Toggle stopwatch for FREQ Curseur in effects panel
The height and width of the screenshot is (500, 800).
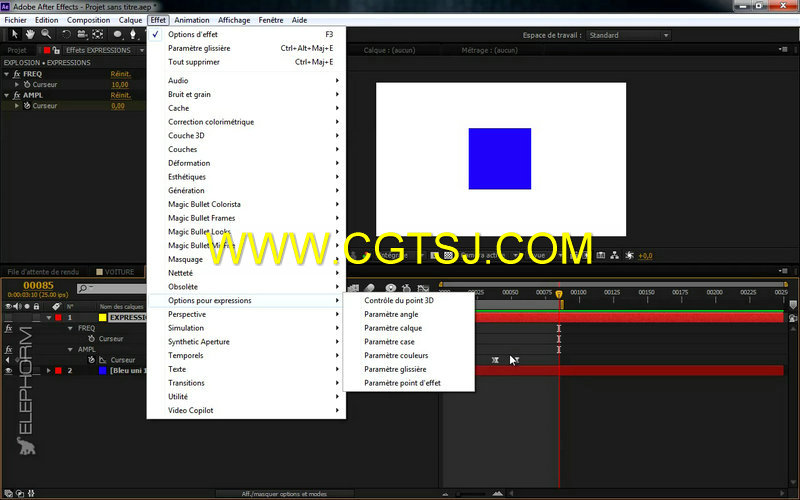[x=27, y=85]
